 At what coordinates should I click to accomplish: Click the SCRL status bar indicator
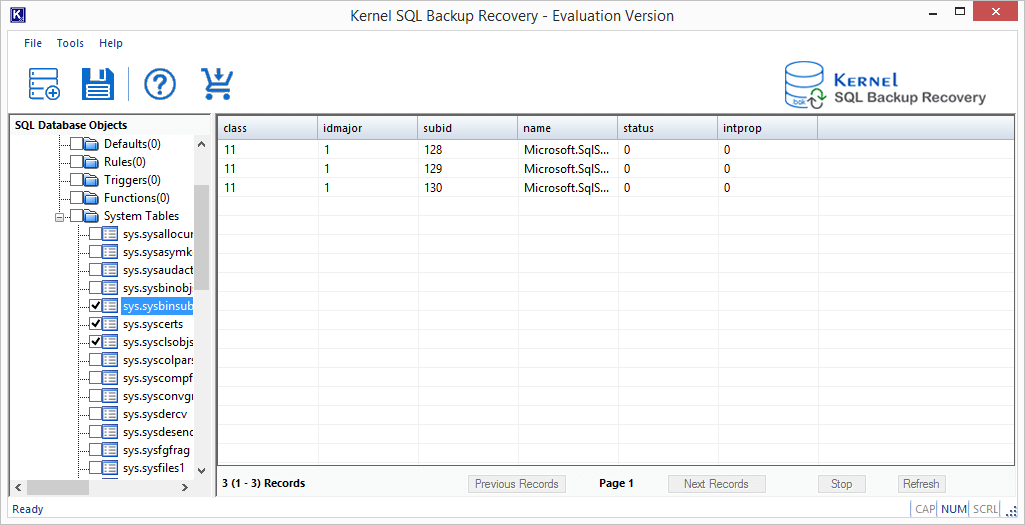pyautogui.click(x=985, y=509)
